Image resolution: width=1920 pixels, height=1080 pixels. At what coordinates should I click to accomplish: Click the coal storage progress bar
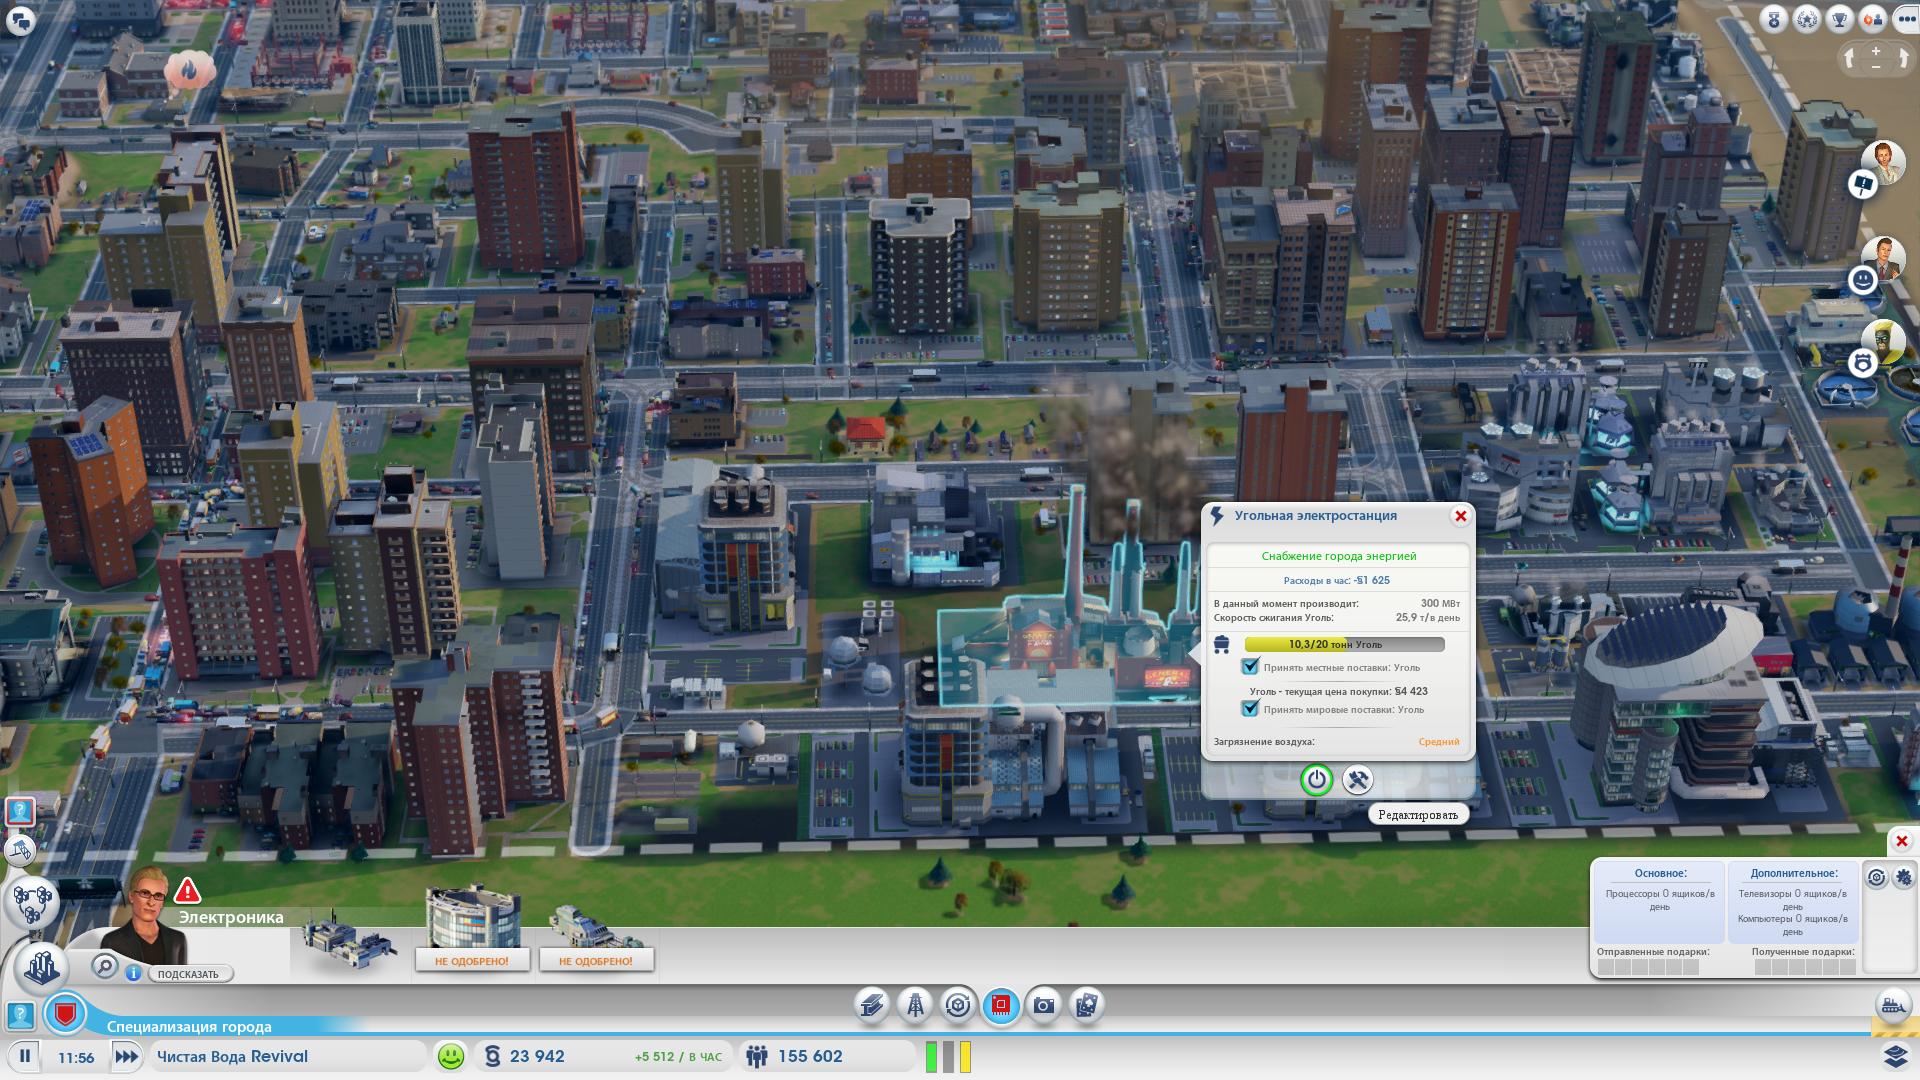(x=1344, y=645)
